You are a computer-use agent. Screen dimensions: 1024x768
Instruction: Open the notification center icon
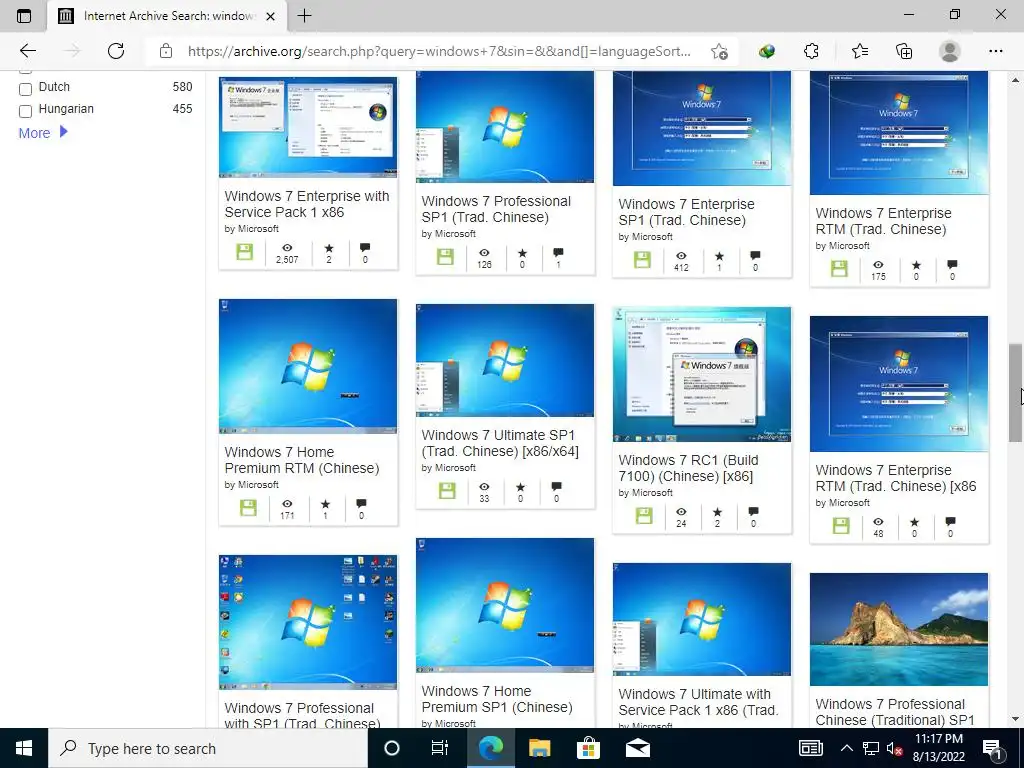click(992, 748)
